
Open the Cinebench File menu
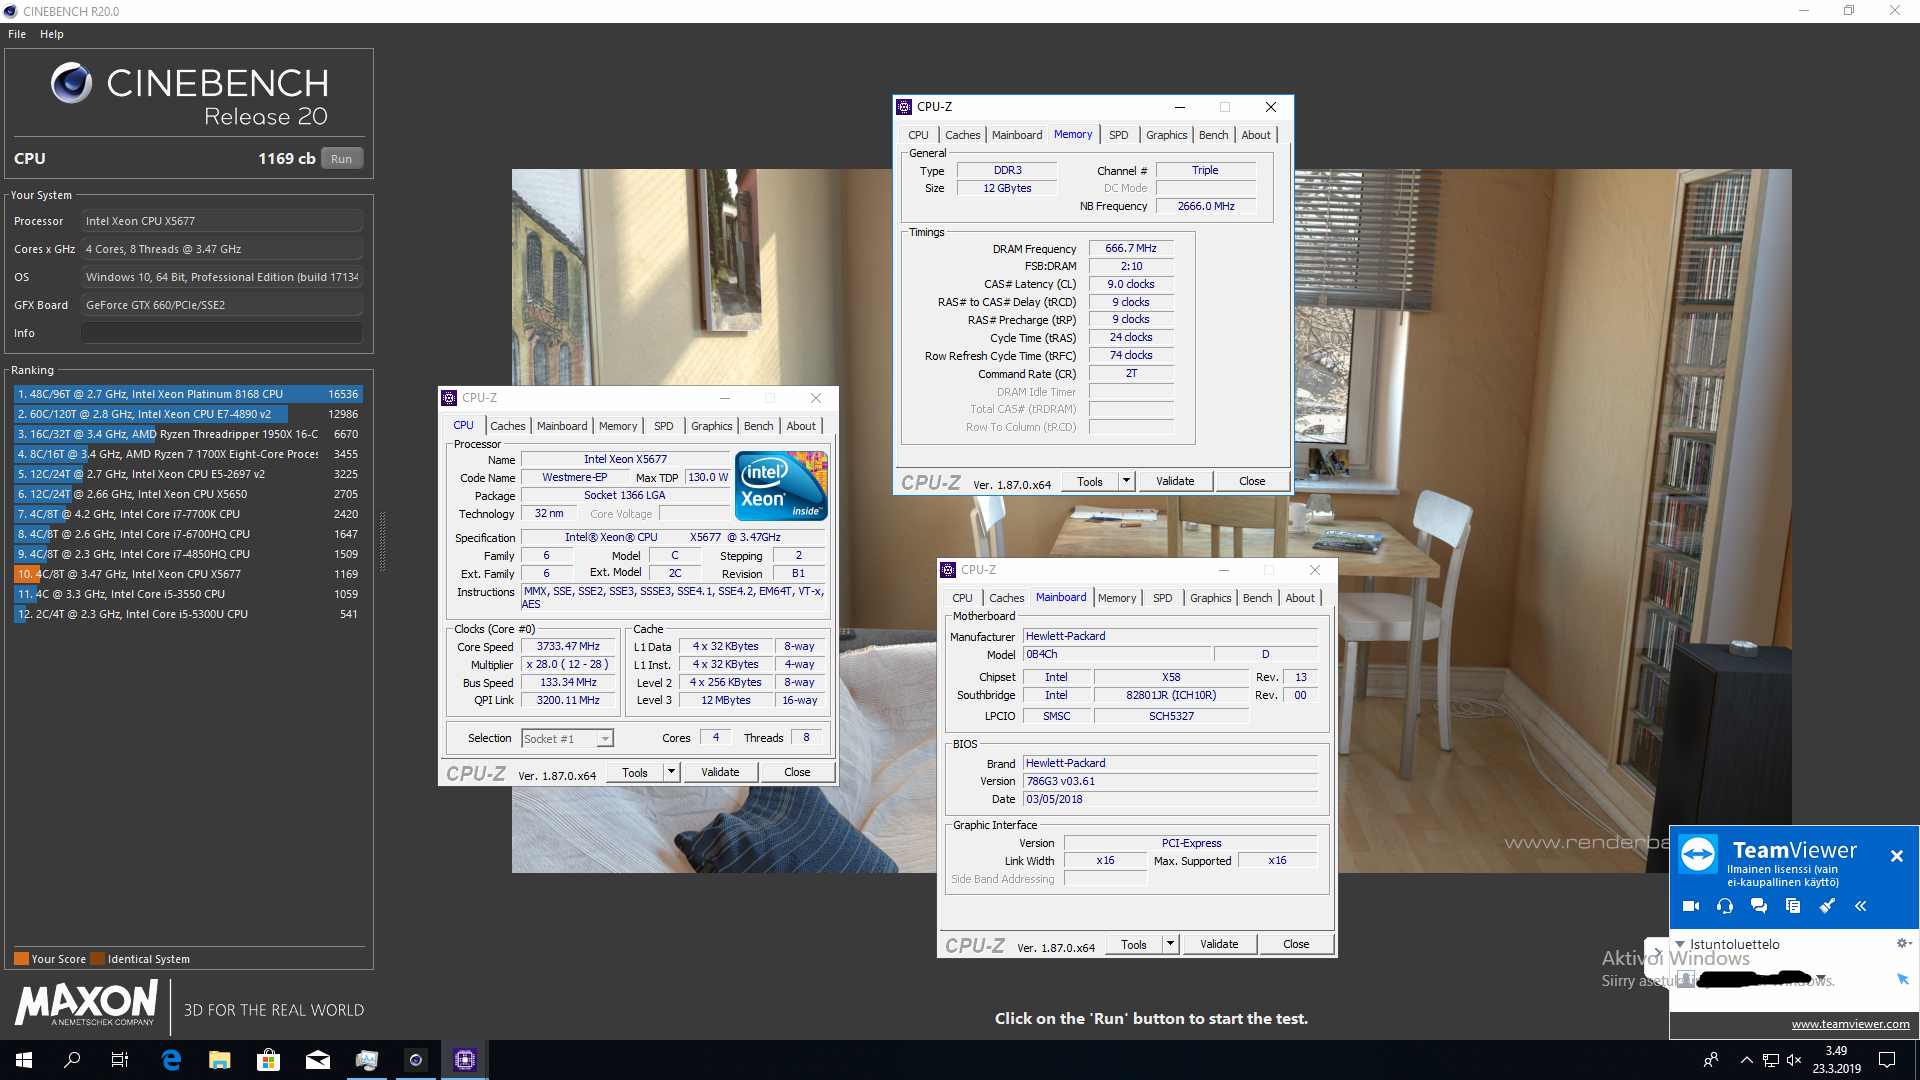[x=17, y=34]
